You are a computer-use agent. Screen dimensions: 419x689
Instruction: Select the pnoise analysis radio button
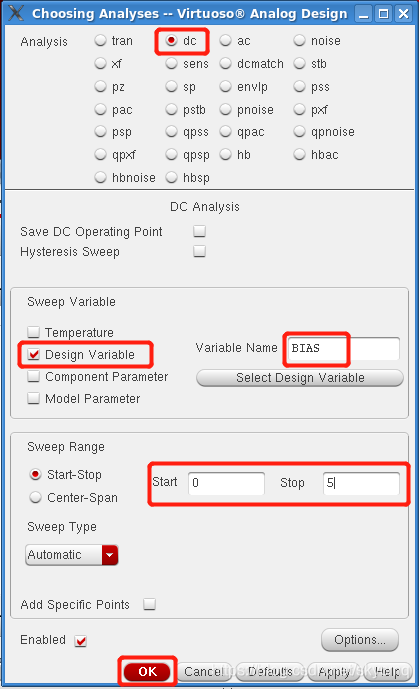click(x=225, y=109)
